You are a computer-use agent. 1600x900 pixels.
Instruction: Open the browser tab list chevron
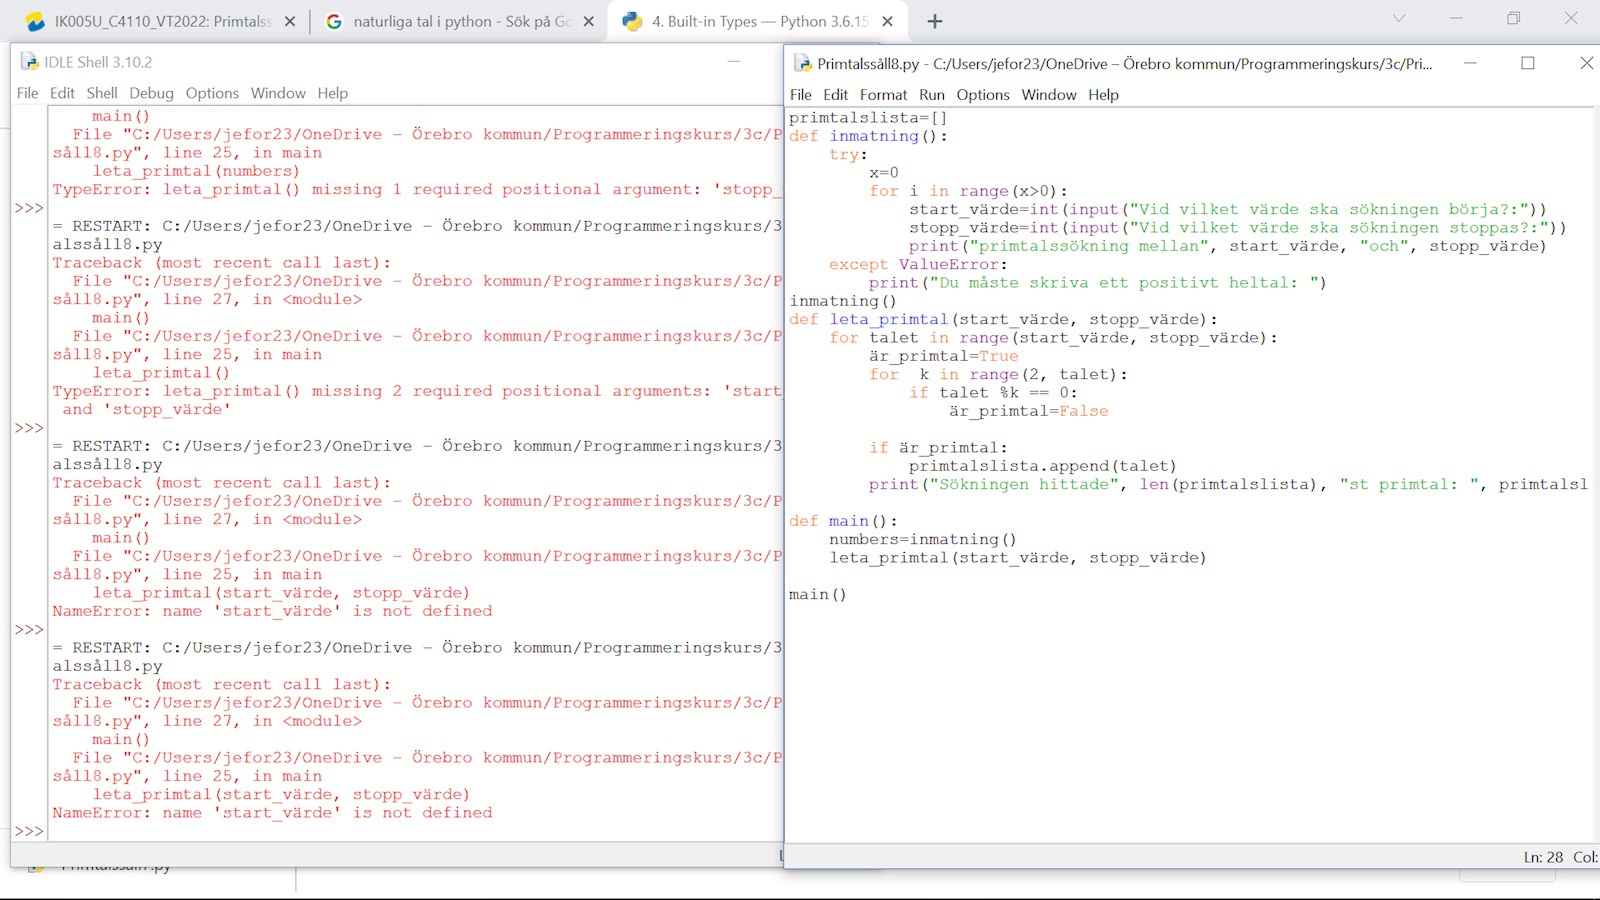coord(1397,20)
